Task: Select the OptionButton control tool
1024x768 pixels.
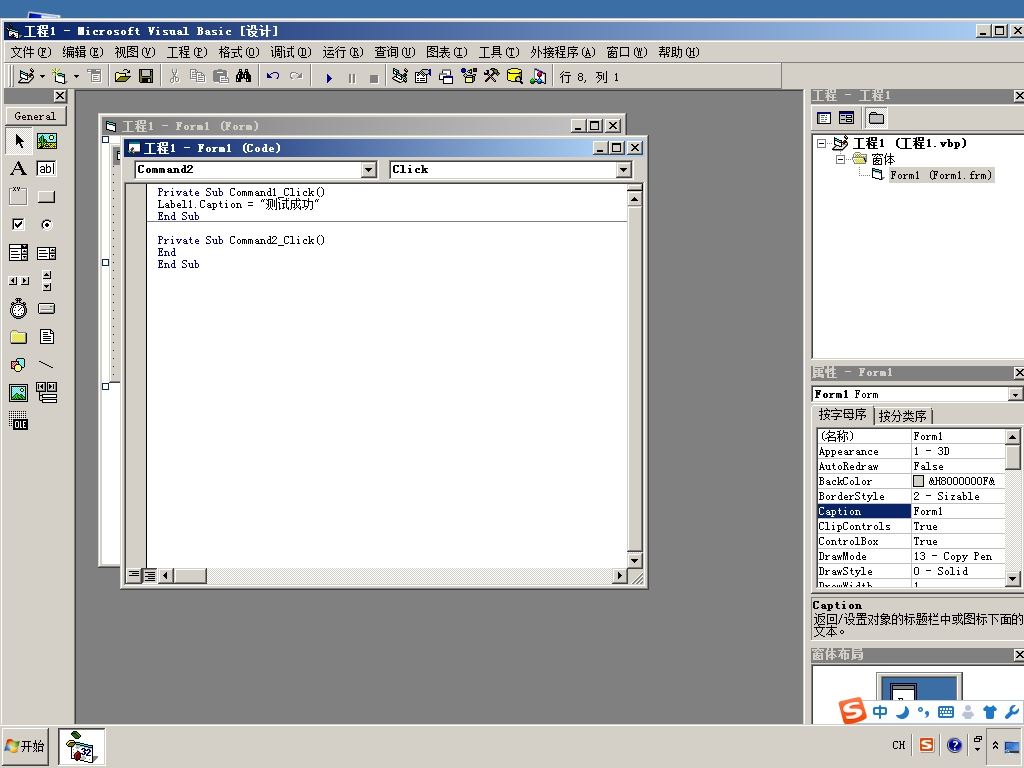Action: [46, 225]
